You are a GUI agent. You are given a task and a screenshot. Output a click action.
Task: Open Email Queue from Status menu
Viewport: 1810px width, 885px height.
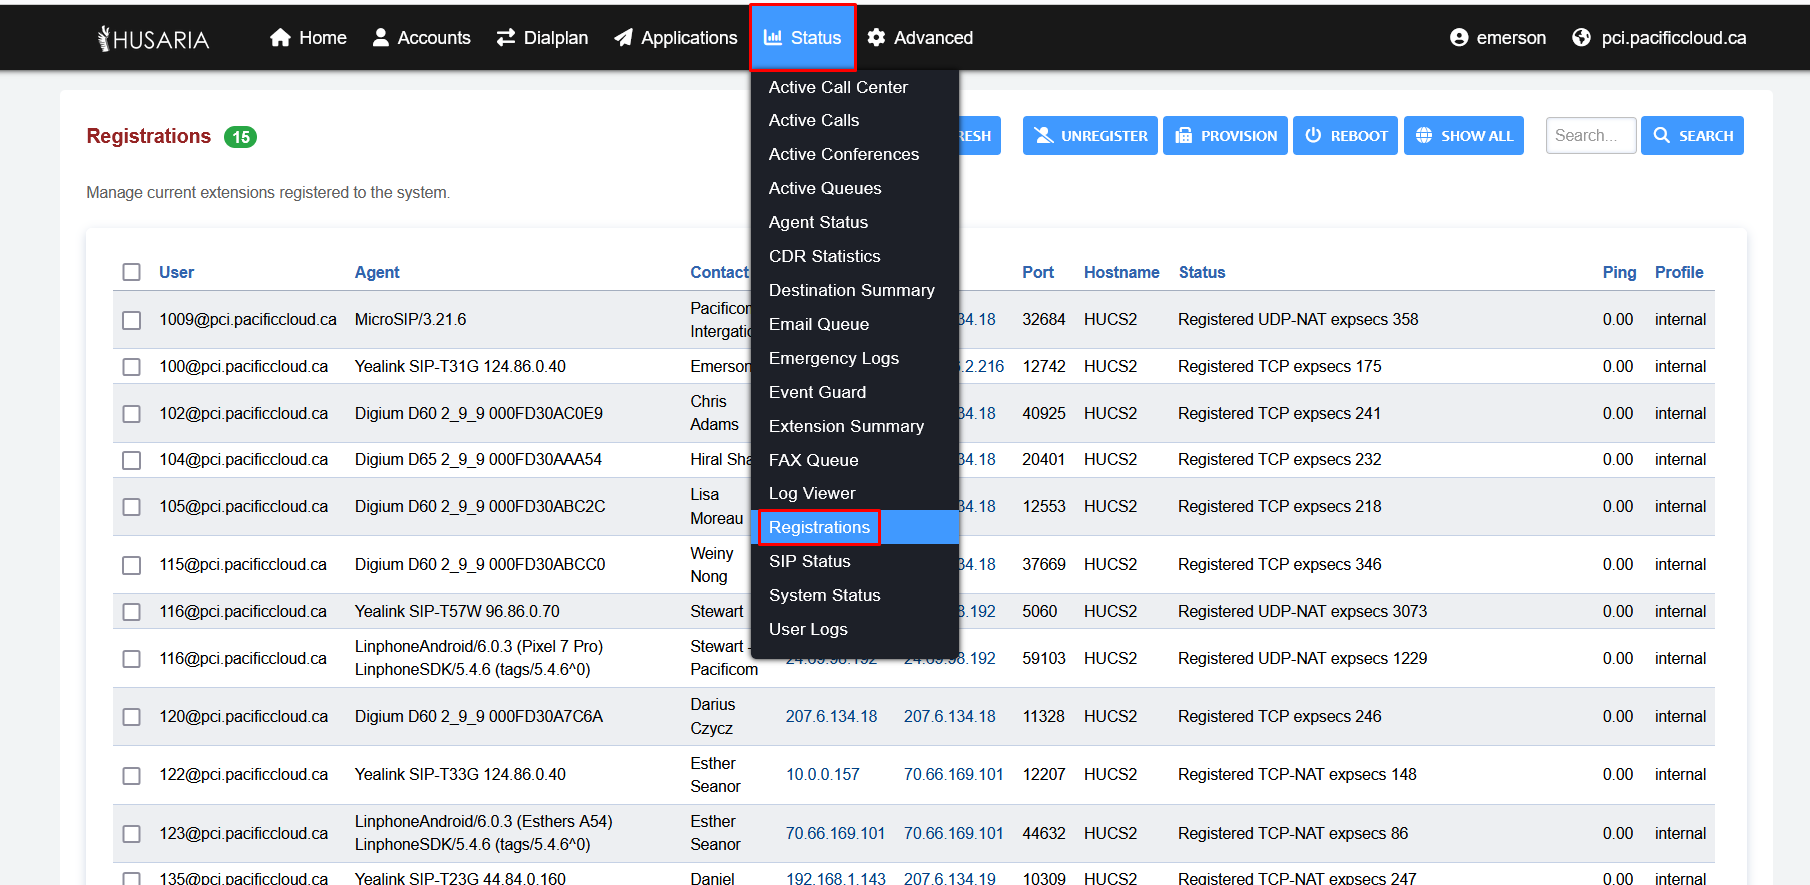click(x=855, y=324)
